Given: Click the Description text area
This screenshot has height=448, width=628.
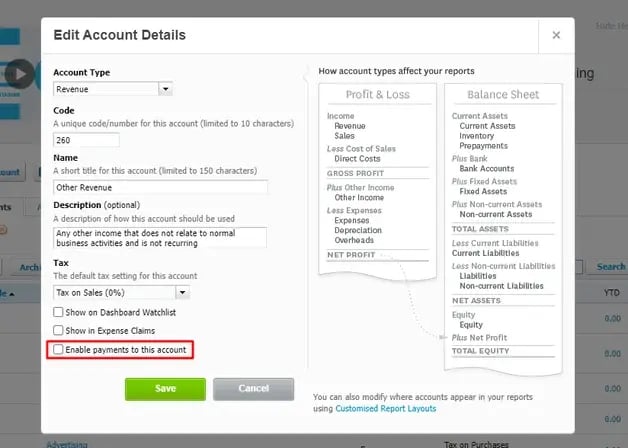Looking at the screenshot, I should click(160, 238).
